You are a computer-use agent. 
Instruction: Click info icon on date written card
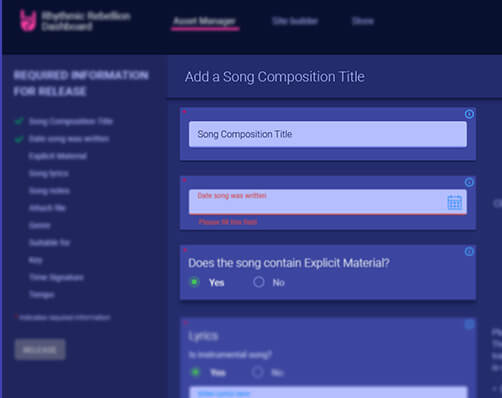469,182
